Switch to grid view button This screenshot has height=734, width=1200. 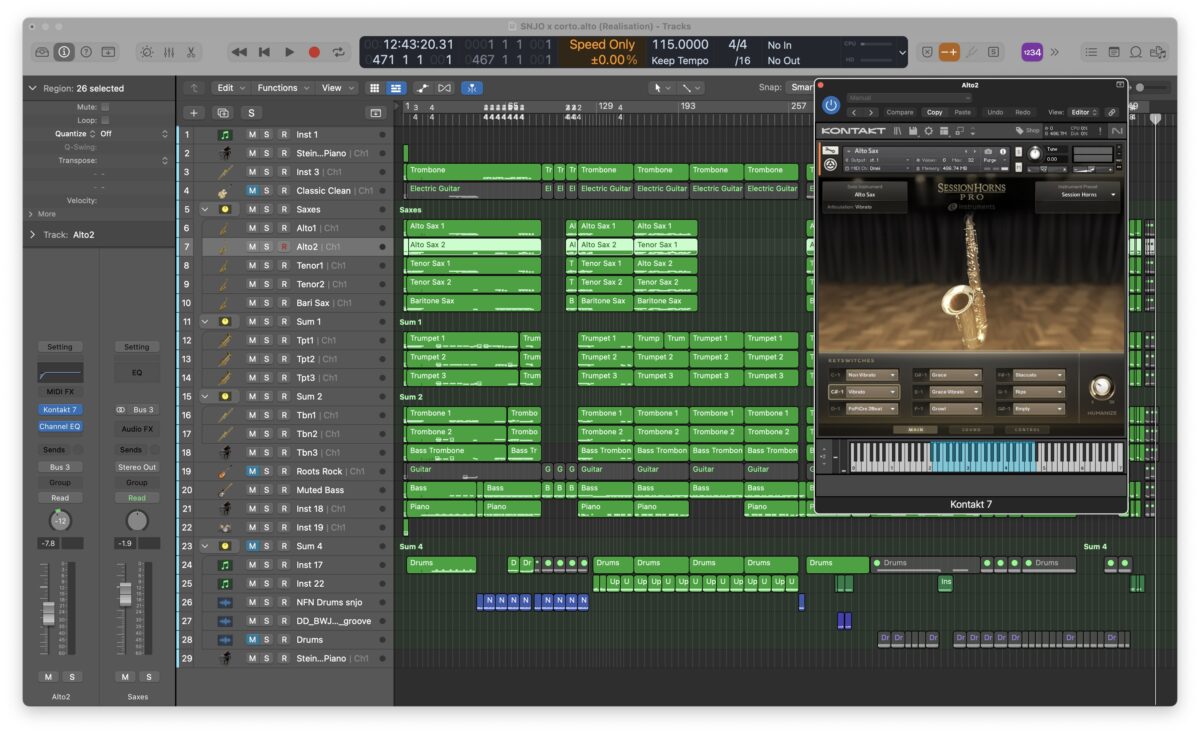click(375, 88)
